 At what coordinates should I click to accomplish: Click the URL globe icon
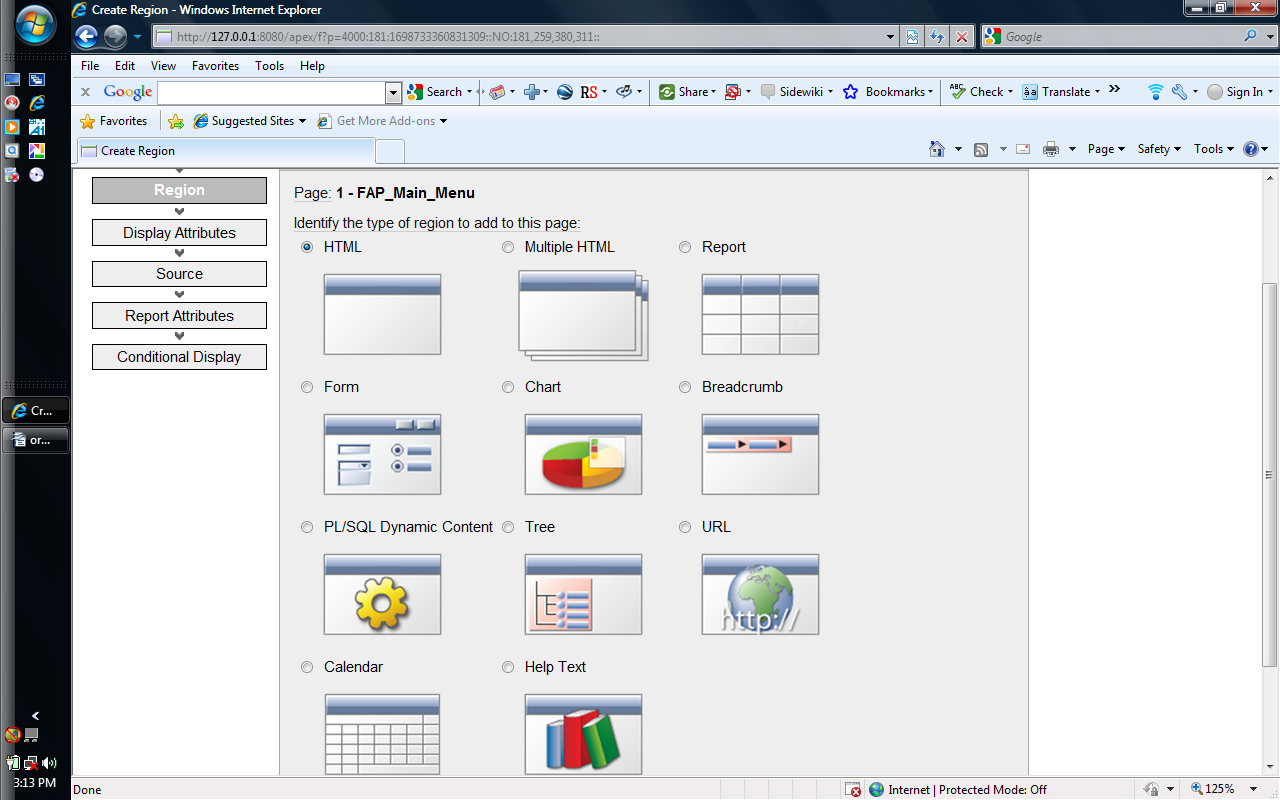coord(760,595)
